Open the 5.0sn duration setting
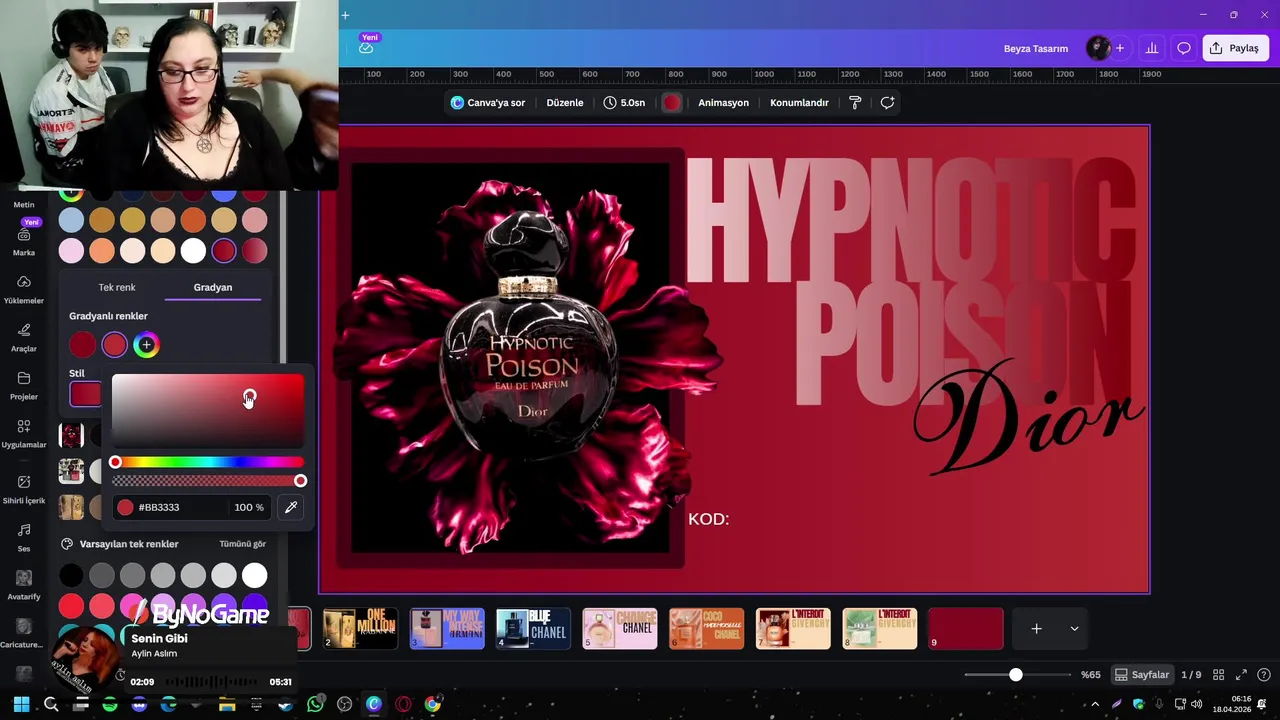This screenshot has width=1280, height=720. (624, 102)
